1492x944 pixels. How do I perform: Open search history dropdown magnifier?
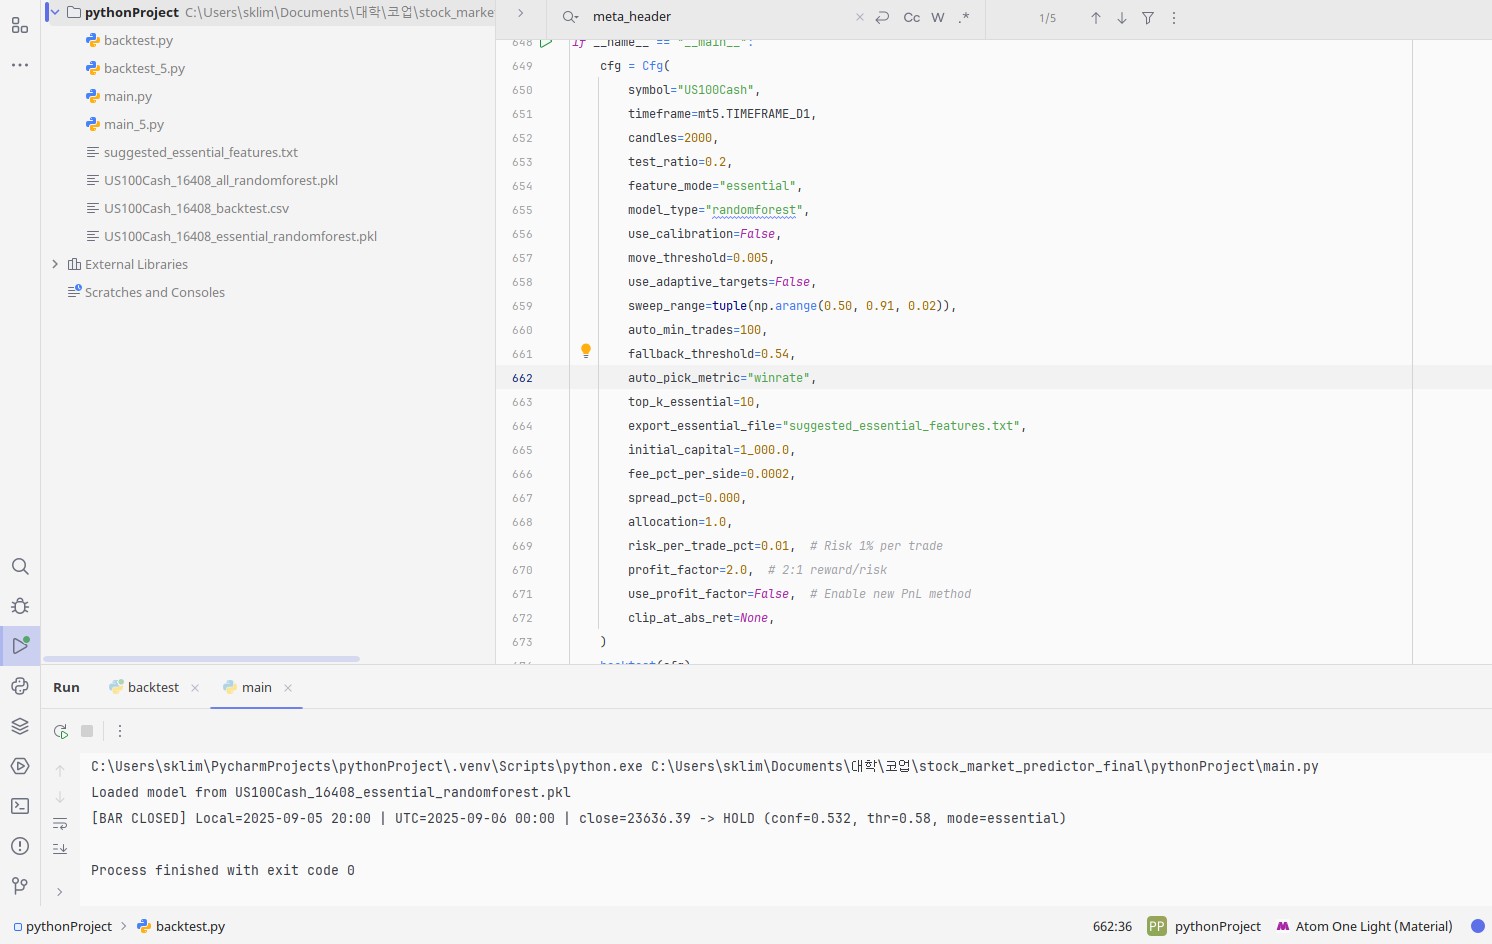coord(570,17)
